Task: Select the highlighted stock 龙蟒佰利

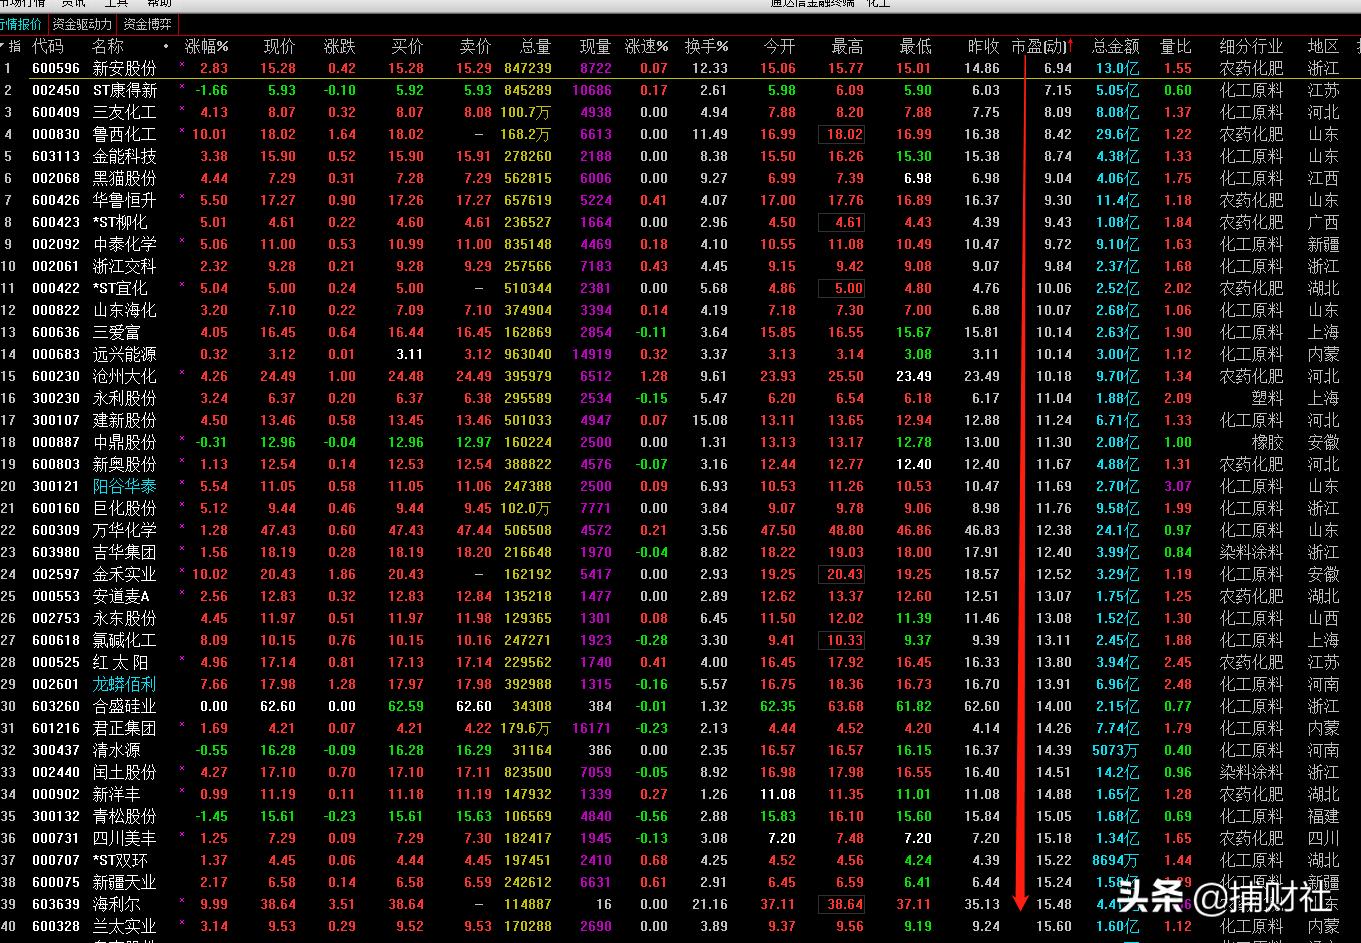Action: (x=124, y=684)
